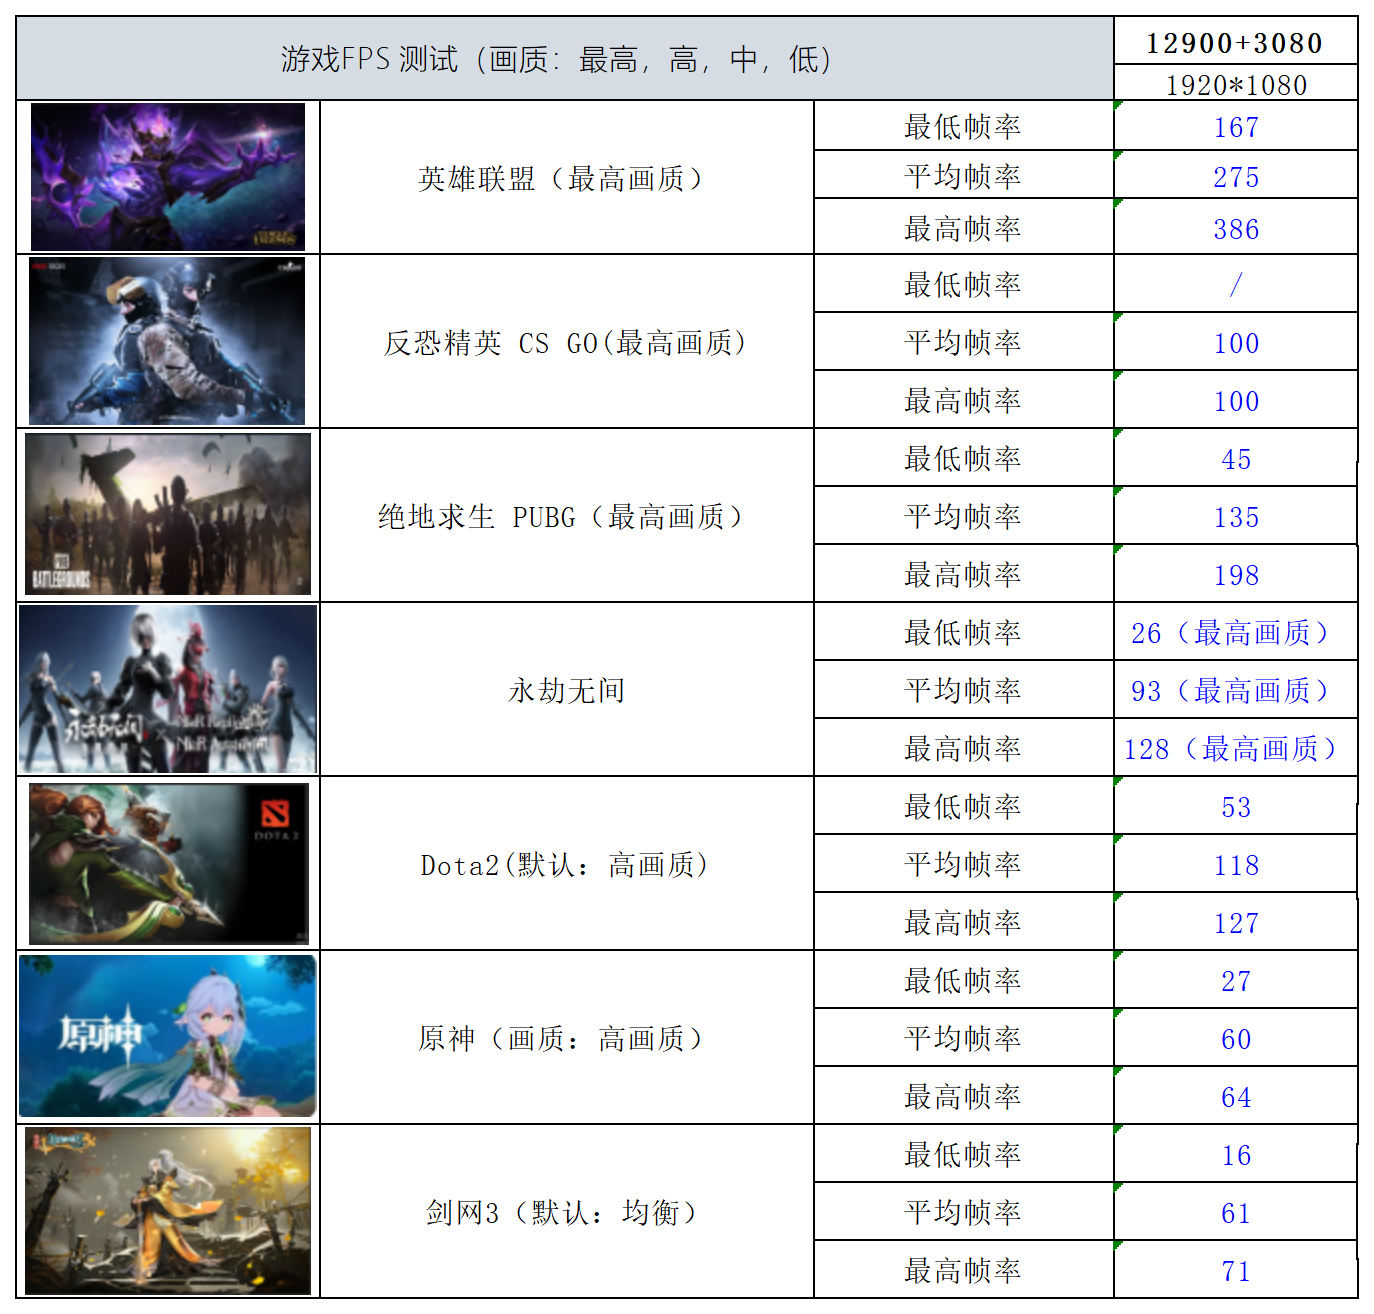The width and height of the screenshot is (1374, 1314).
Task: Select the 永劫无间 name cell
Action: 567,690
